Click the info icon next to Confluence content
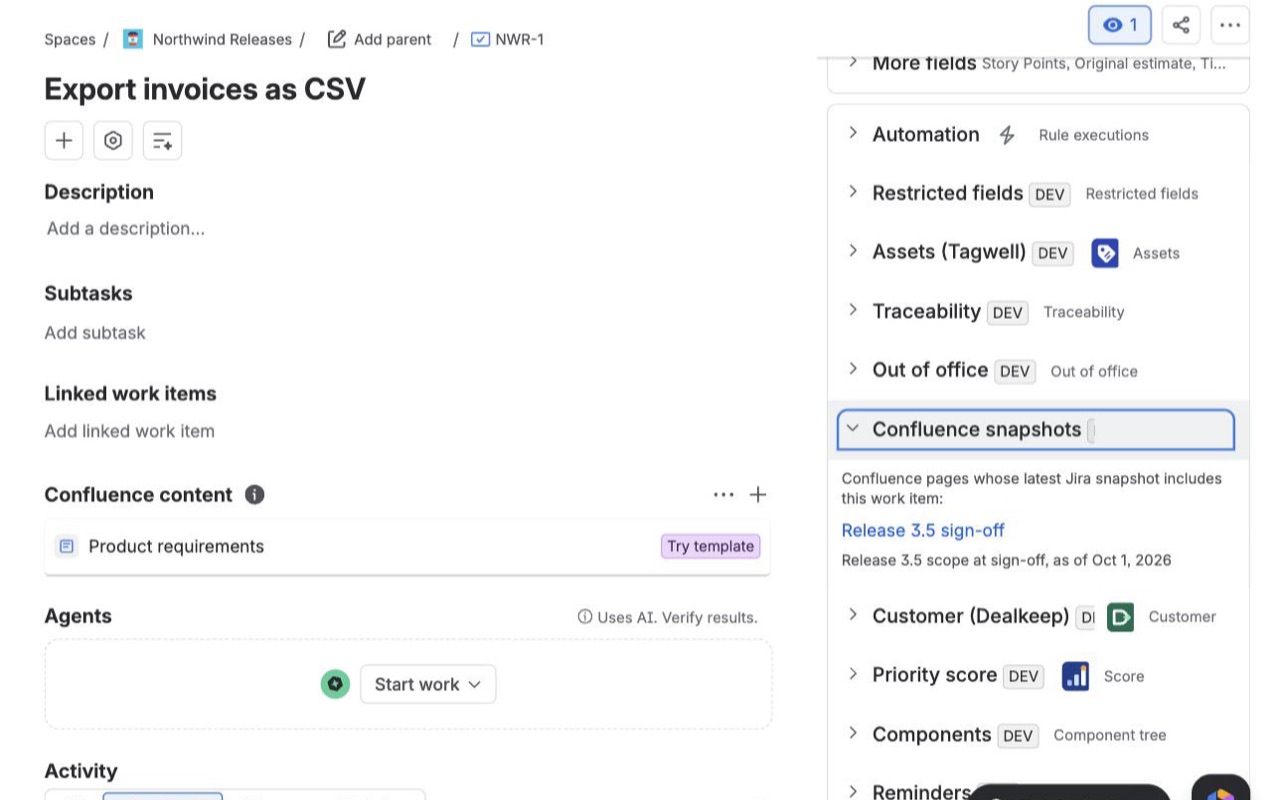Viewport: 1280px width, 800px height. point(255,494)
